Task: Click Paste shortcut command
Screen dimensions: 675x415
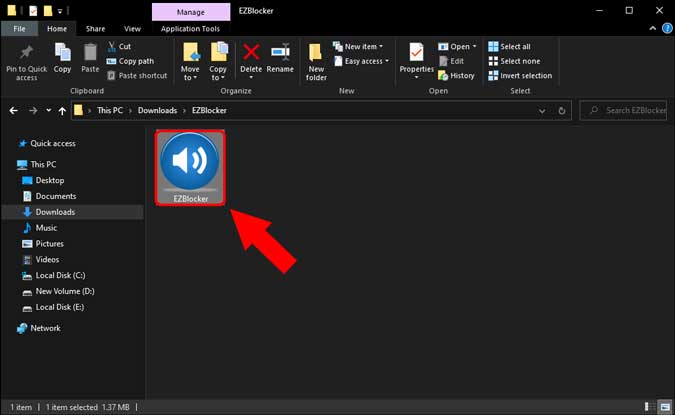Action: tap(137, 76)
